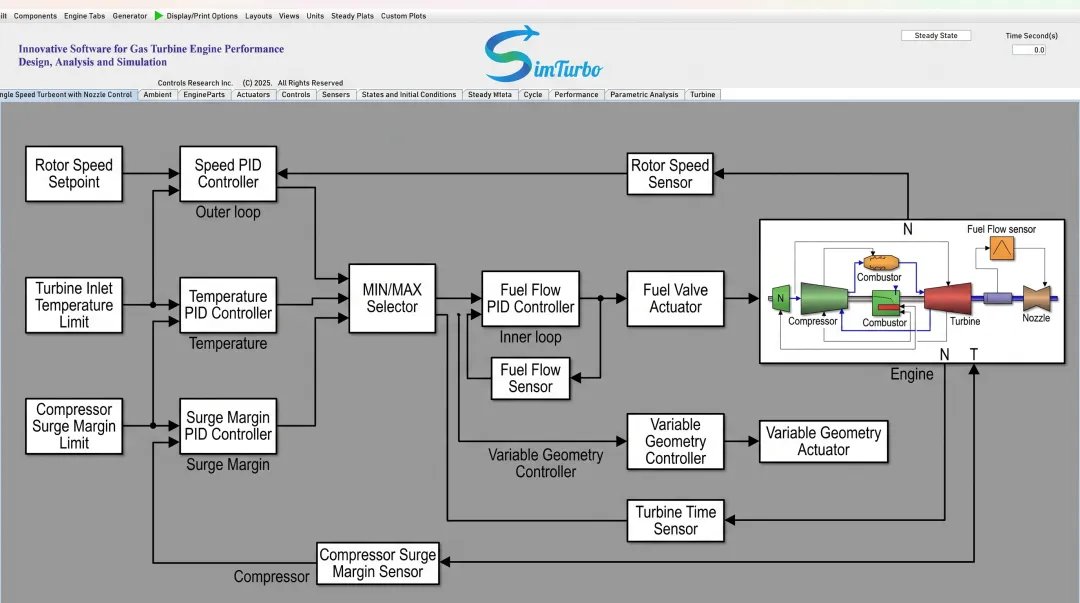Image resolution: width=1080 pixels, height=603 pixels.
Task: Click Turbine Inlet Temperature Limit block
Action: (74, 305)
